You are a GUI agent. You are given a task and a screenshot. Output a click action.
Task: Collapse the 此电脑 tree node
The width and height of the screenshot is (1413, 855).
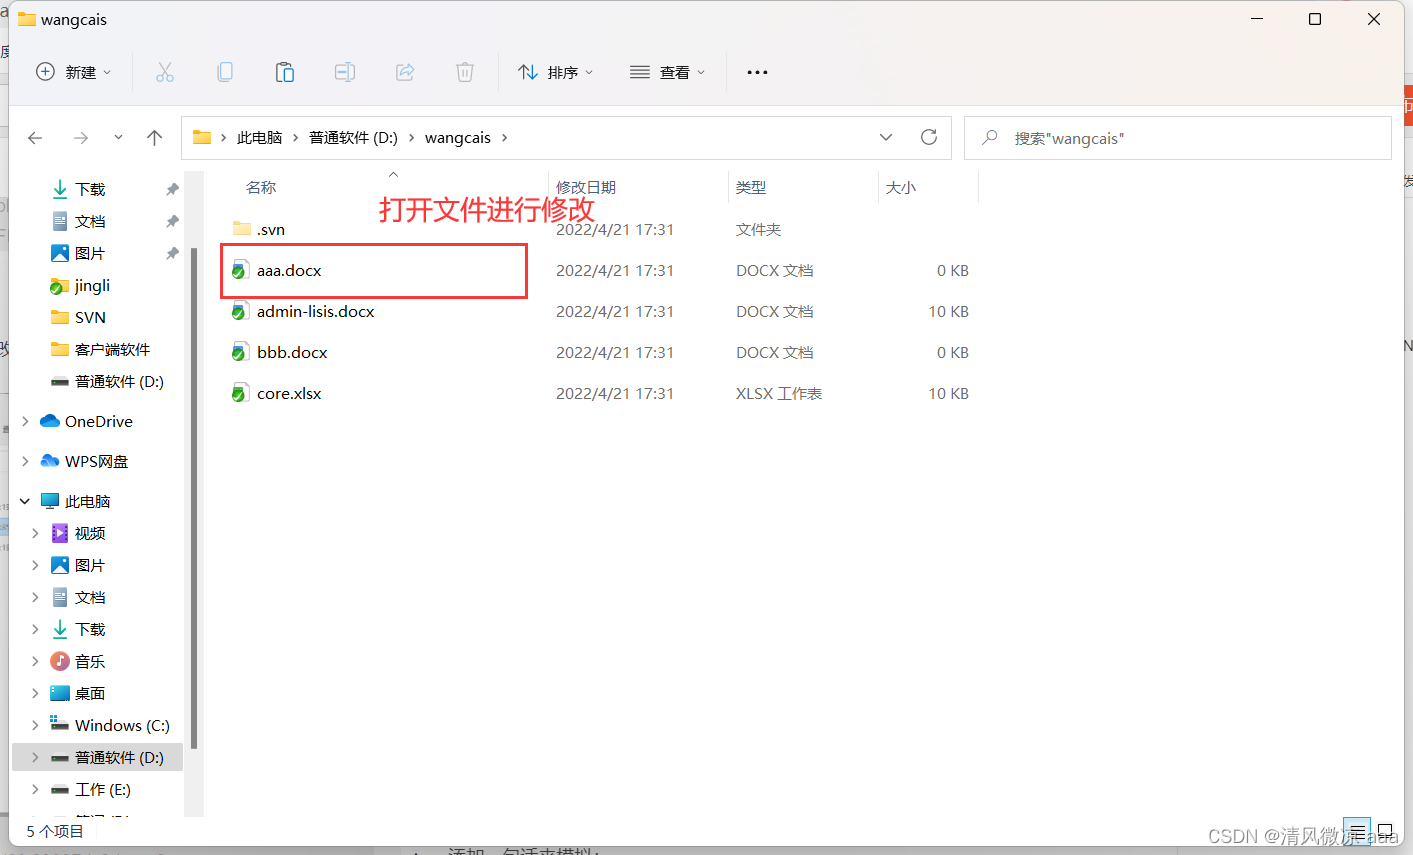[25, 501]
